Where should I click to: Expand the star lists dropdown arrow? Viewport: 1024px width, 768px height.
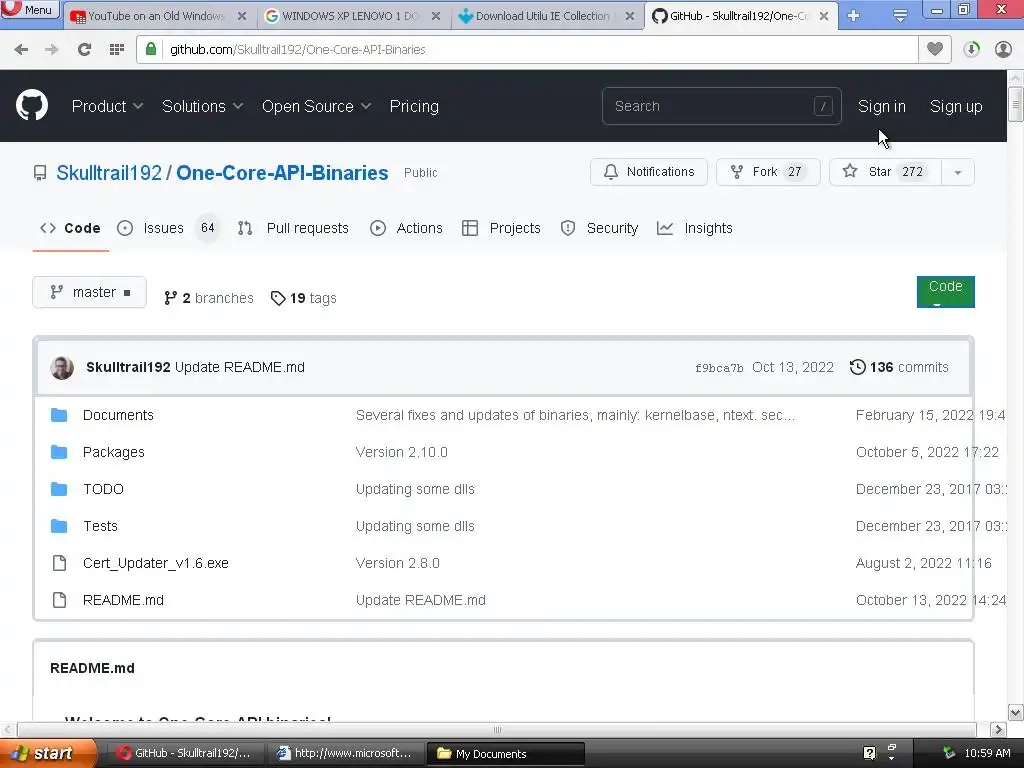pos(958,172)
